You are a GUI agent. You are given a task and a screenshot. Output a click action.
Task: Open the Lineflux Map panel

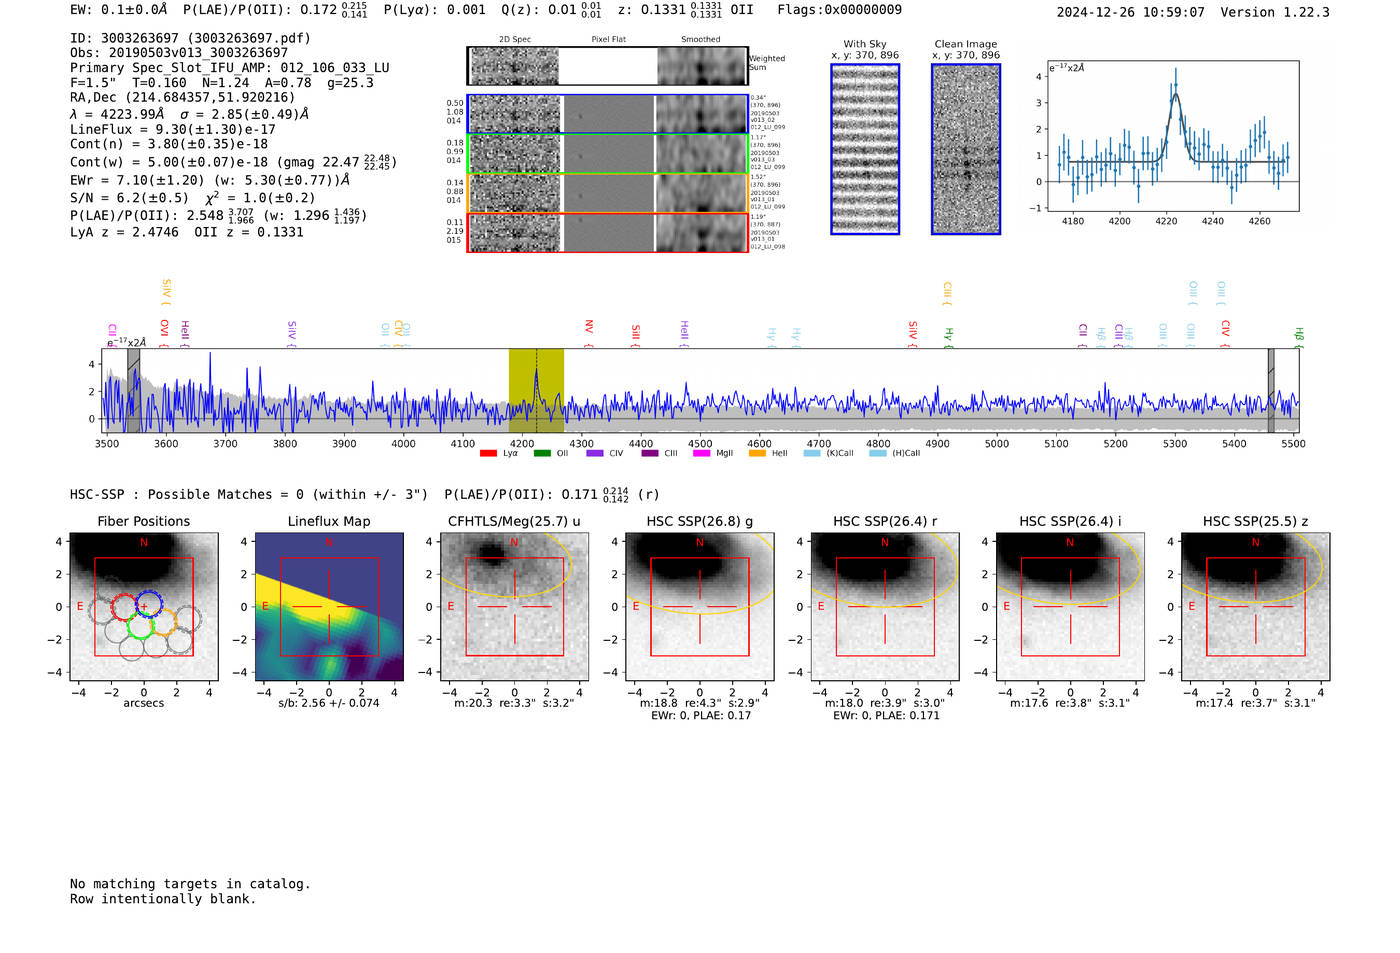coord(329,607)
